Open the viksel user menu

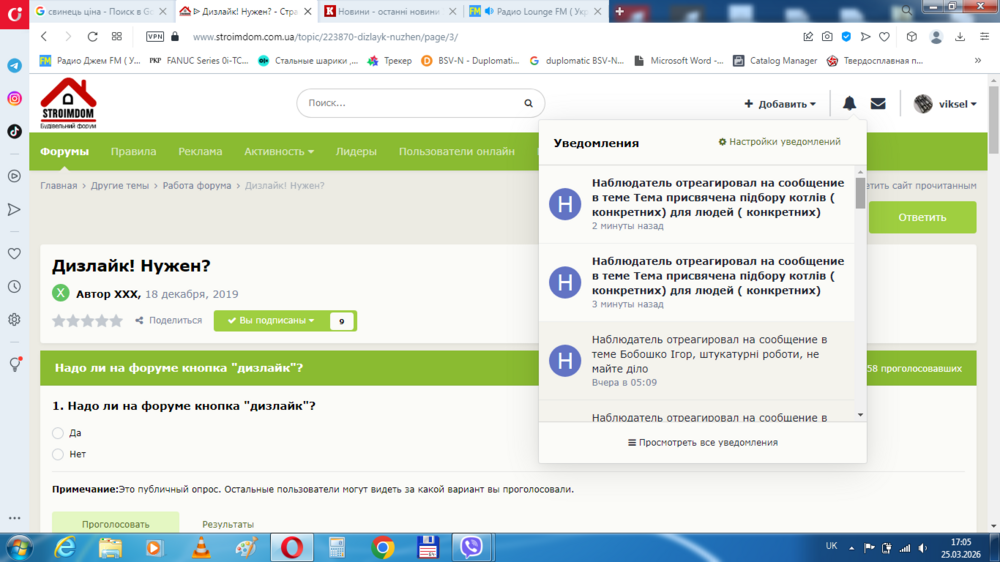(945, 103)
